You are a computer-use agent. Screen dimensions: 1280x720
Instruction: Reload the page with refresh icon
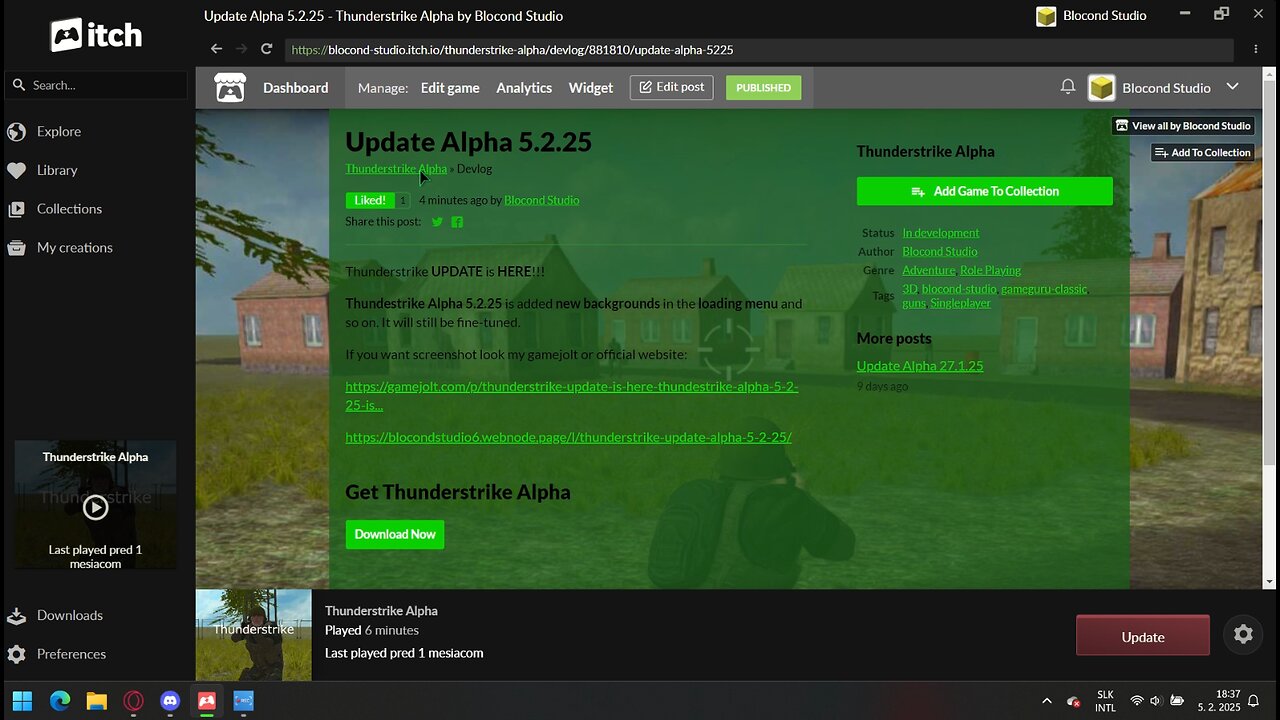[267, 49]
